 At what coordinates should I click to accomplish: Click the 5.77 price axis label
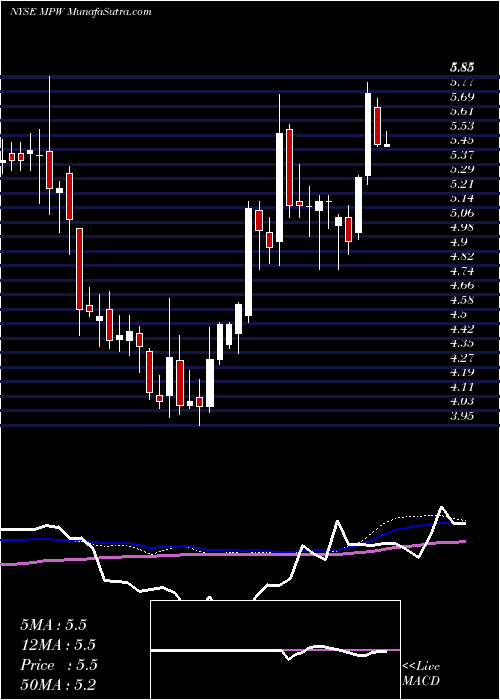coord(462,82)
